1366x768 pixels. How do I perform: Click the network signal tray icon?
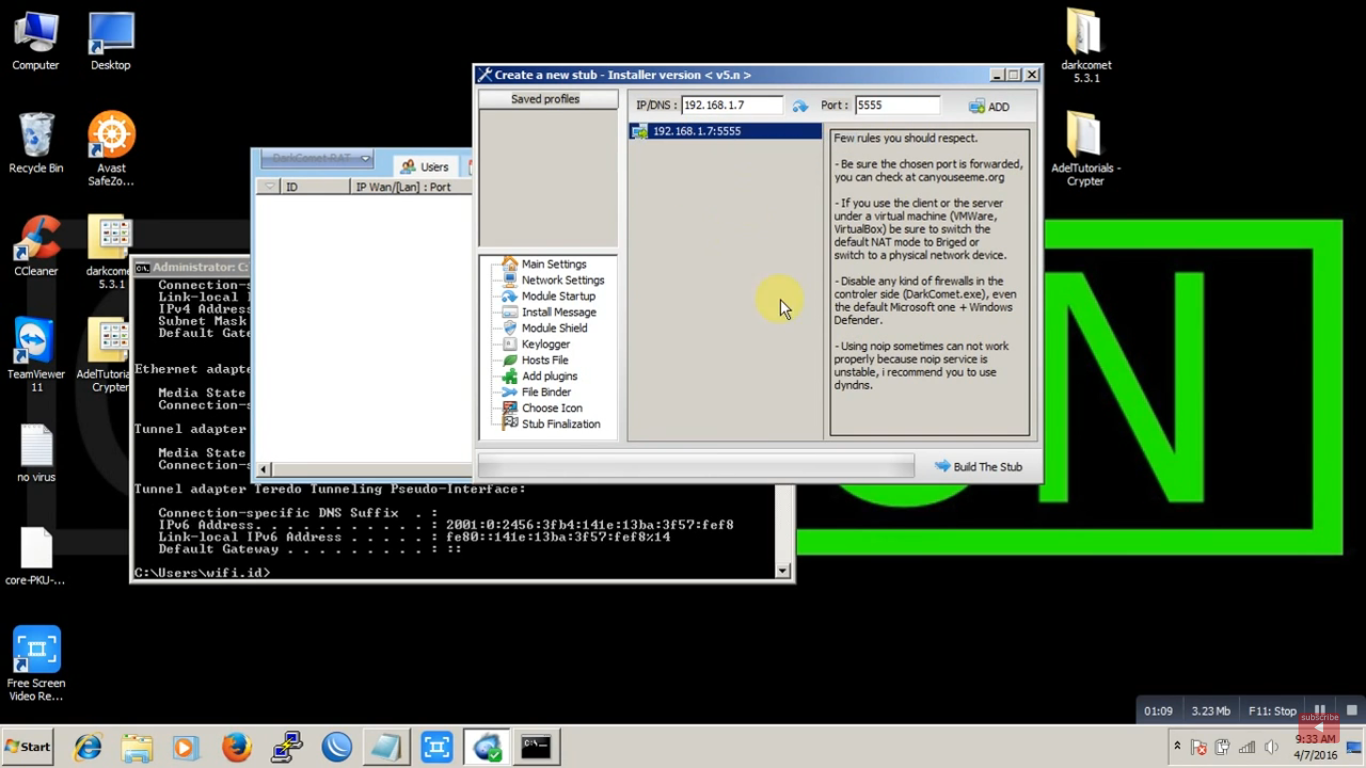[x=1247, y=747]
